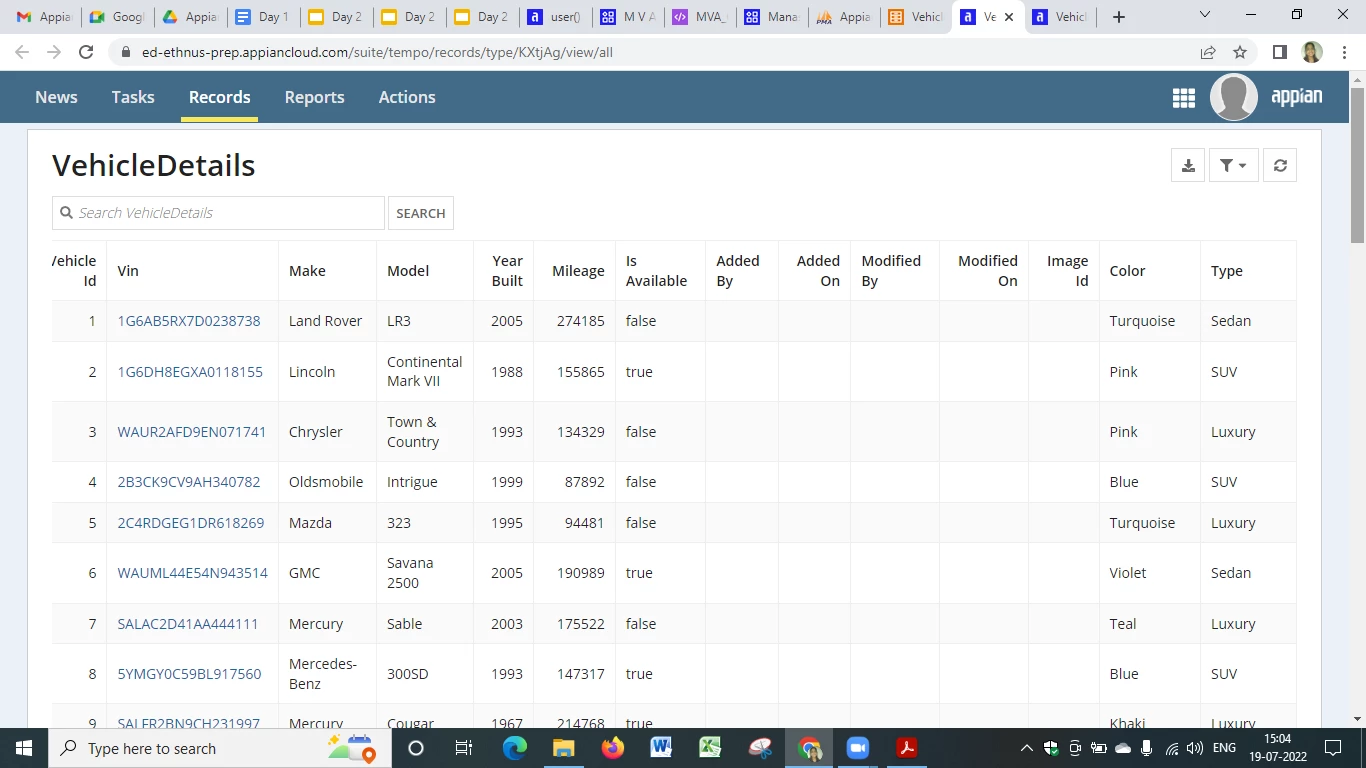Viewport: 1366px width, 768px height.
Task: Go back in browser history
Action: click(x=22, y=52)
